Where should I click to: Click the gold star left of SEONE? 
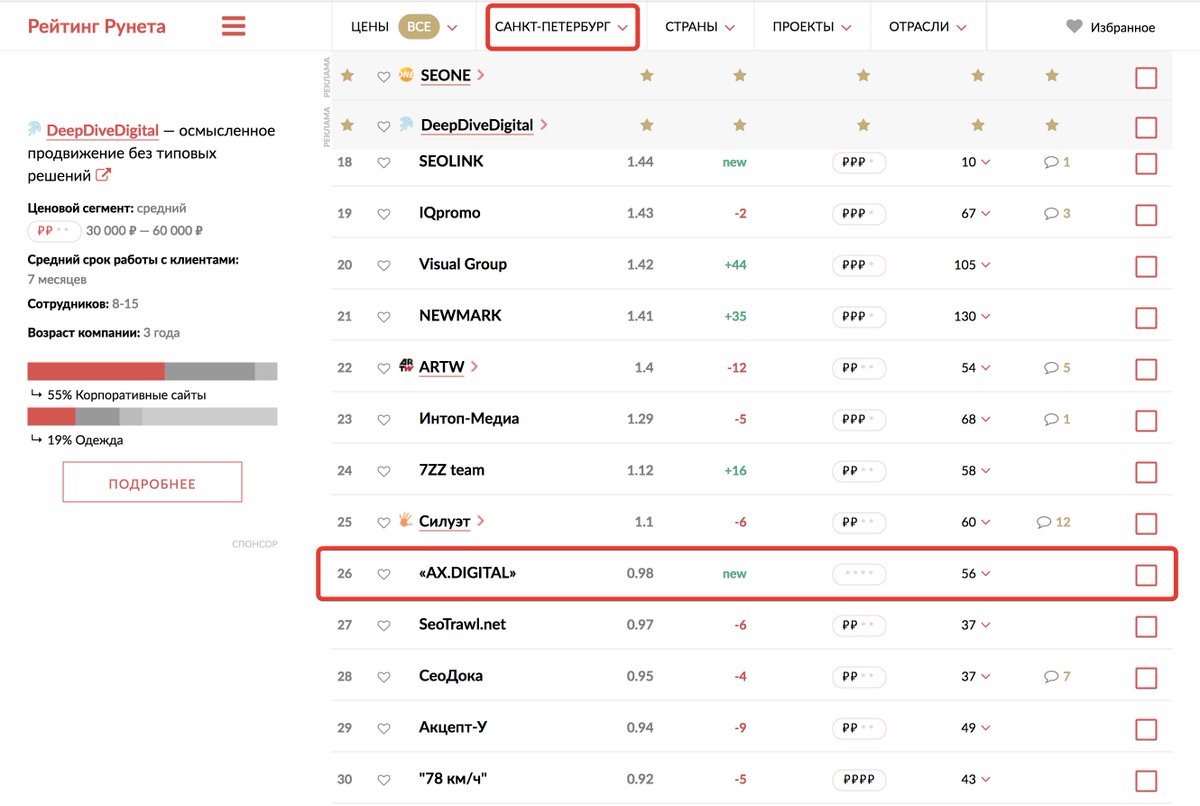tap(348, 75)
